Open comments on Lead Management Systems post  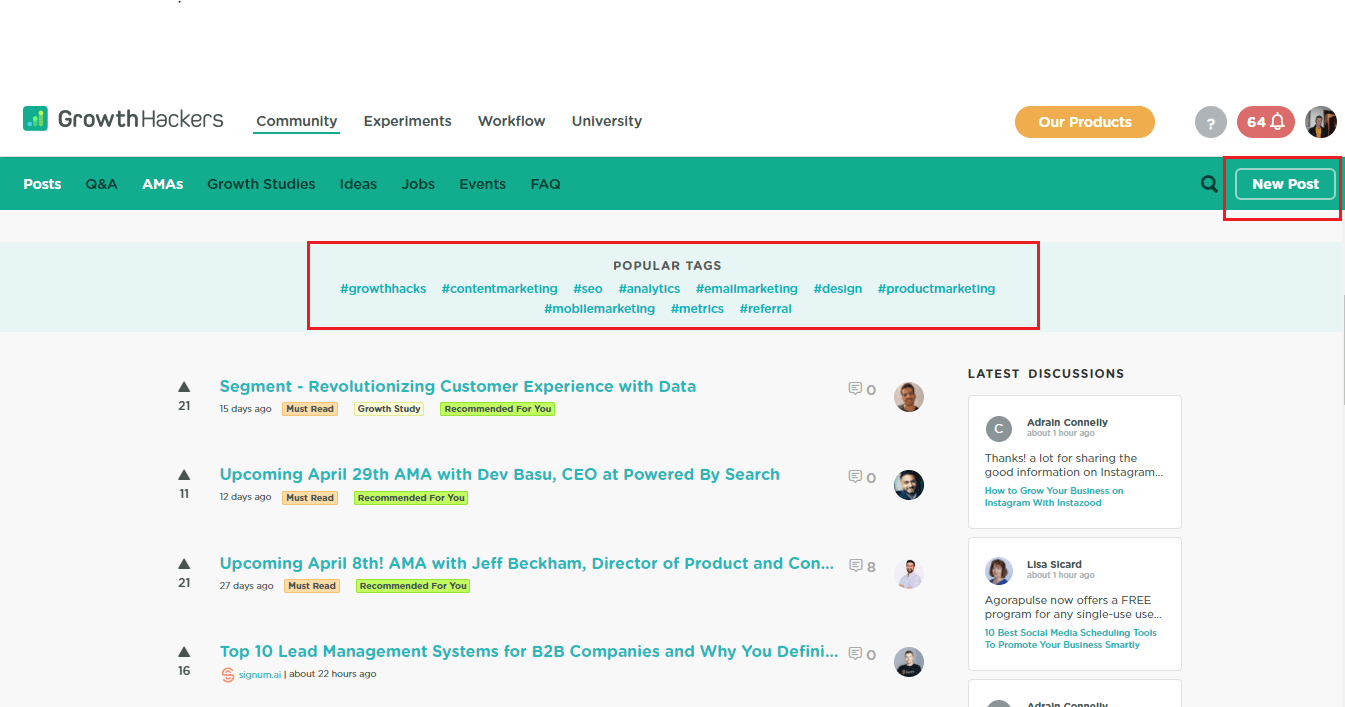(862, 654)
